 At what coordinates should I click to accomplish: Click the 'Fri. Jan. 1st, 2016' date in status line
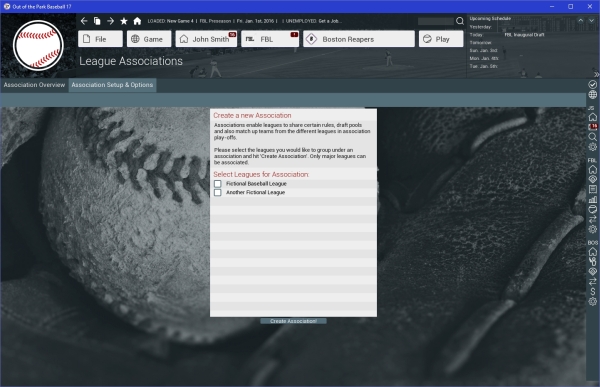coord(255,21)
